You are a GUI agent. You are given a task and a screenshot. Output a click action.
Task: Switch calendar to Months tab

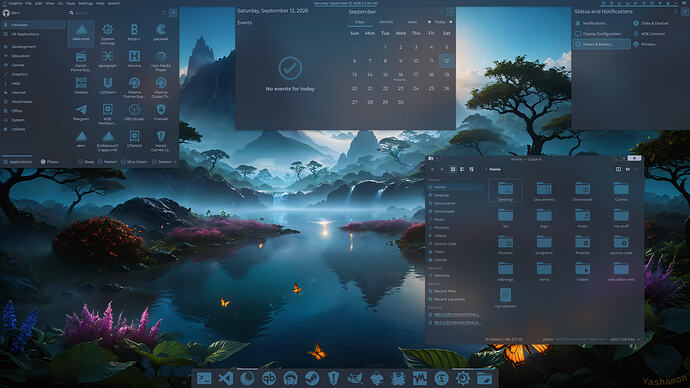coord(386,22)
